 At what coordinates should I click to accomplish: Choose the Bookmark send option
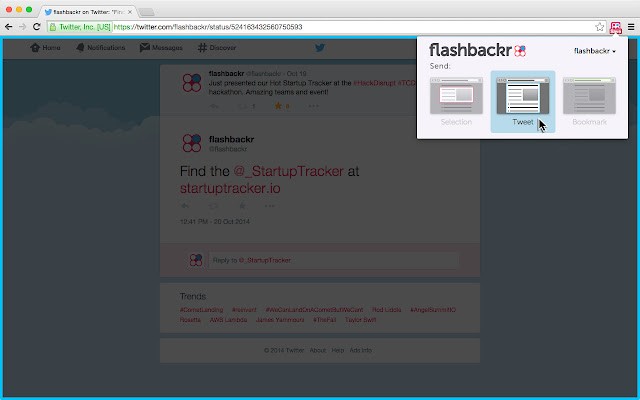pos(589,102)
